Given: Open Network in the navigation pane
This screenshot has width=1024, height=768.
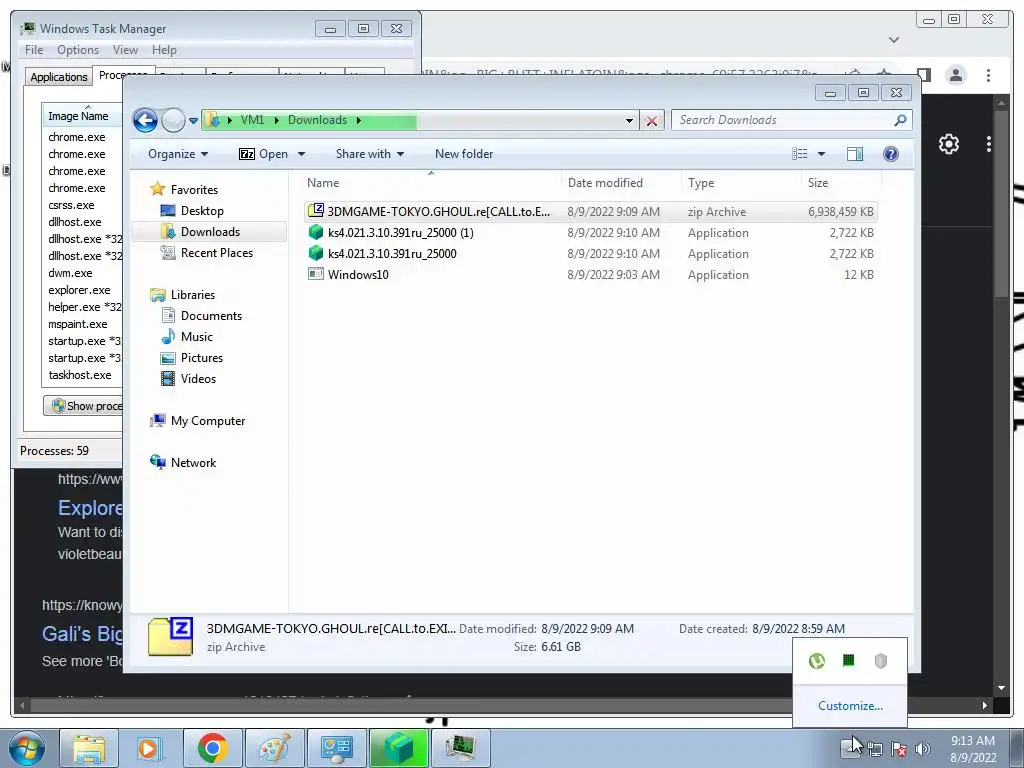Looking at the screenshot, I should tap(193, 462).
